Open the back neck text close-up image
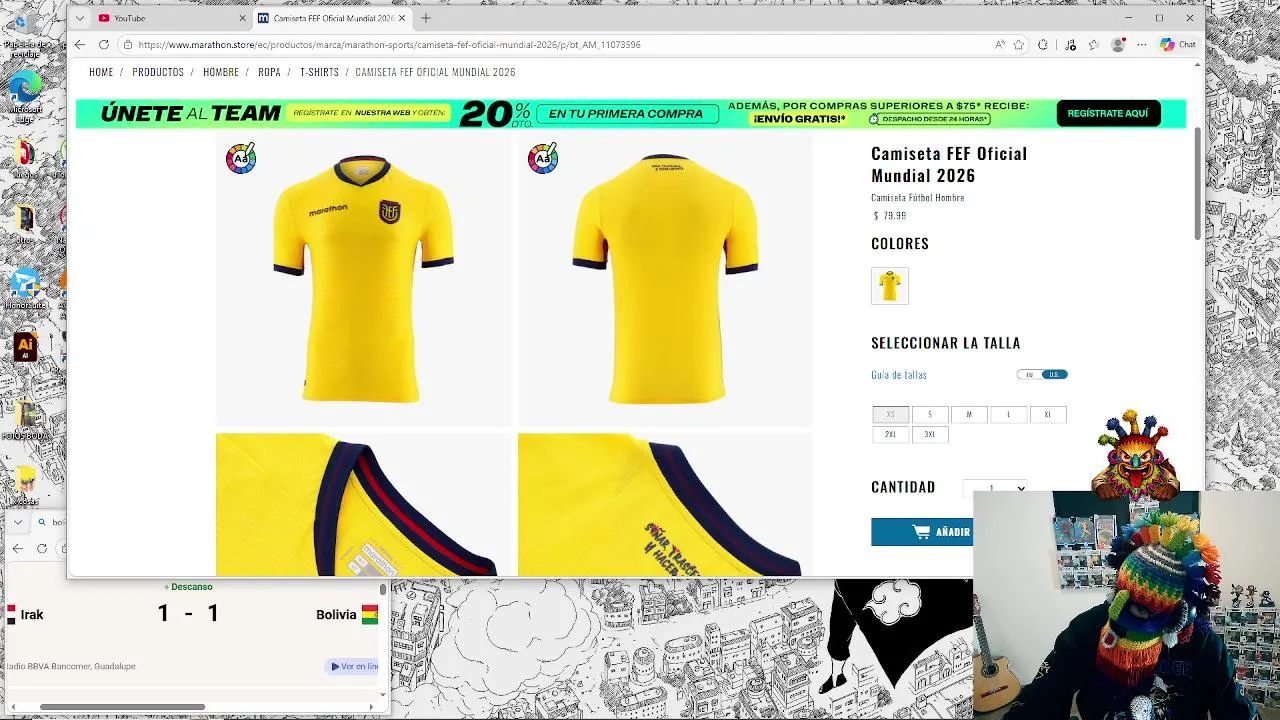The width and height of the screenshot is (1280, 720). point(665,505)
